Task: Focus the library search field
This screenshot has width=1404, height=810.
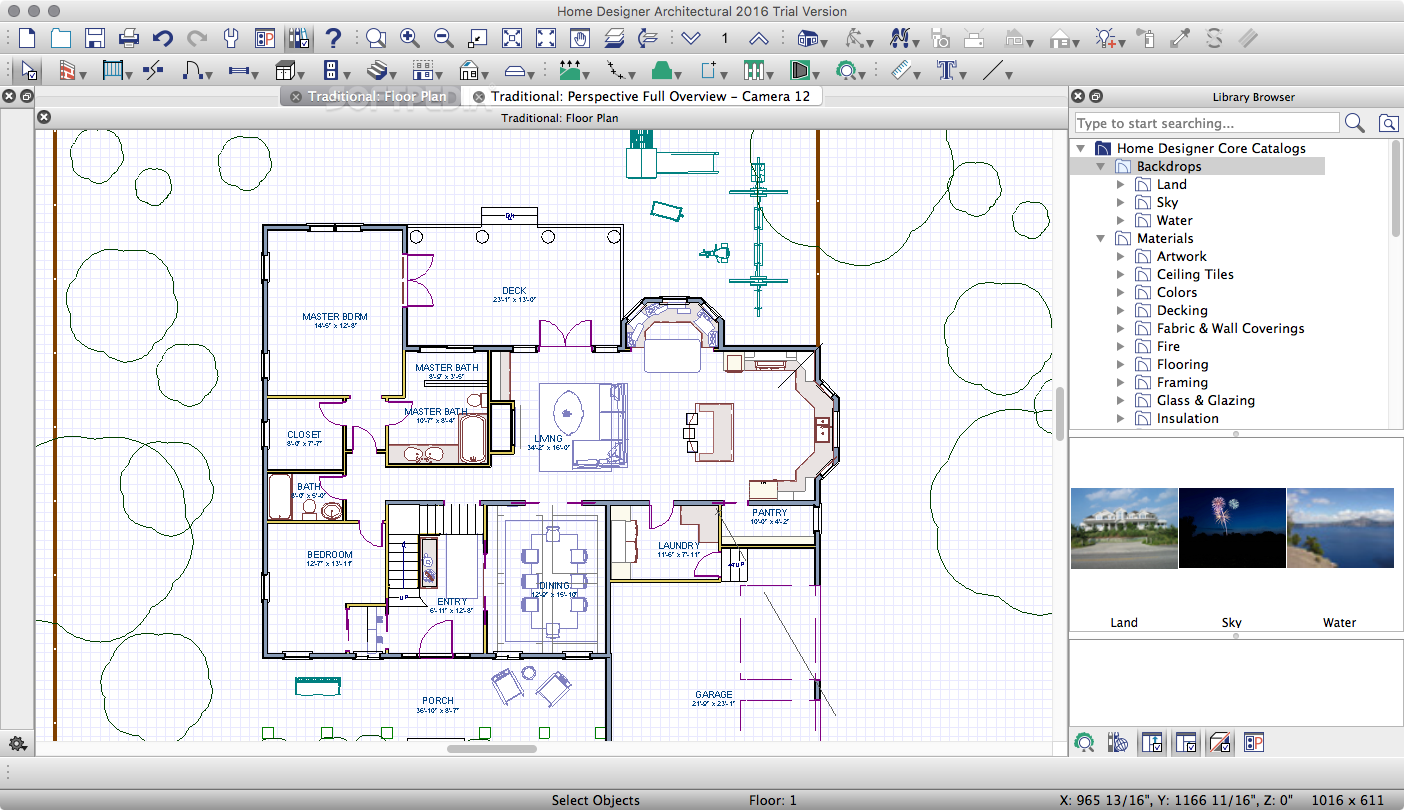Action: click(1207, 123)
